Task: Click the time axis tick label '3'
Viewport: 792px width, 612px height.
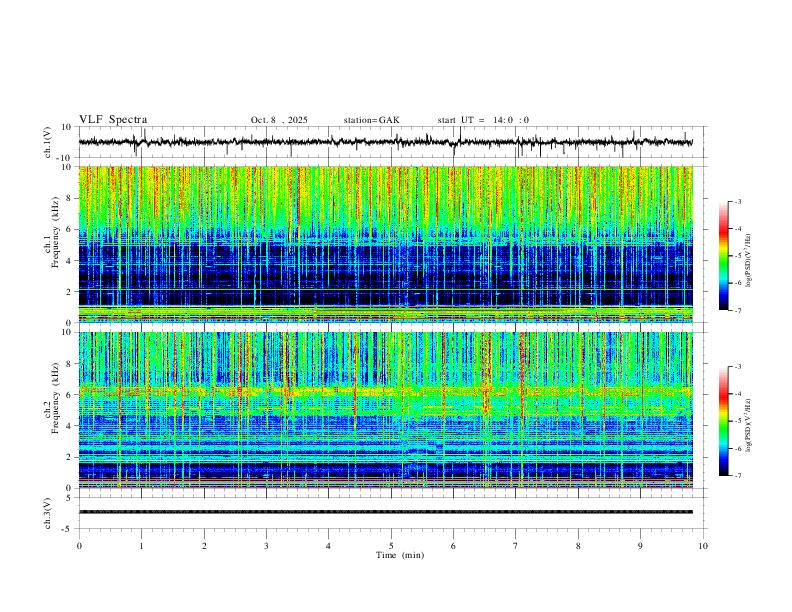Action: [266, 546]
